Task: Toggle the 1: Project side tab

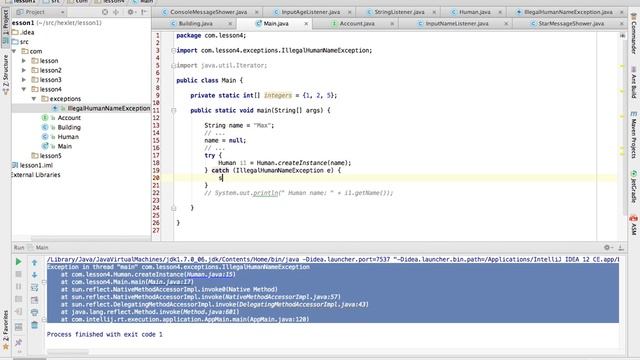Action: tap(6, 27)
